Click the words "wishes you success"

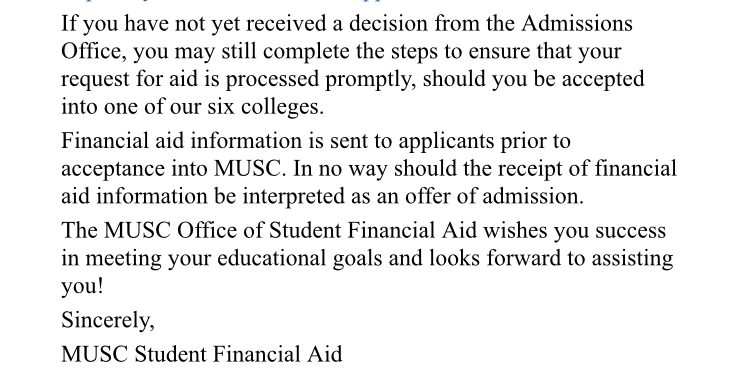[x=574, y=231]
